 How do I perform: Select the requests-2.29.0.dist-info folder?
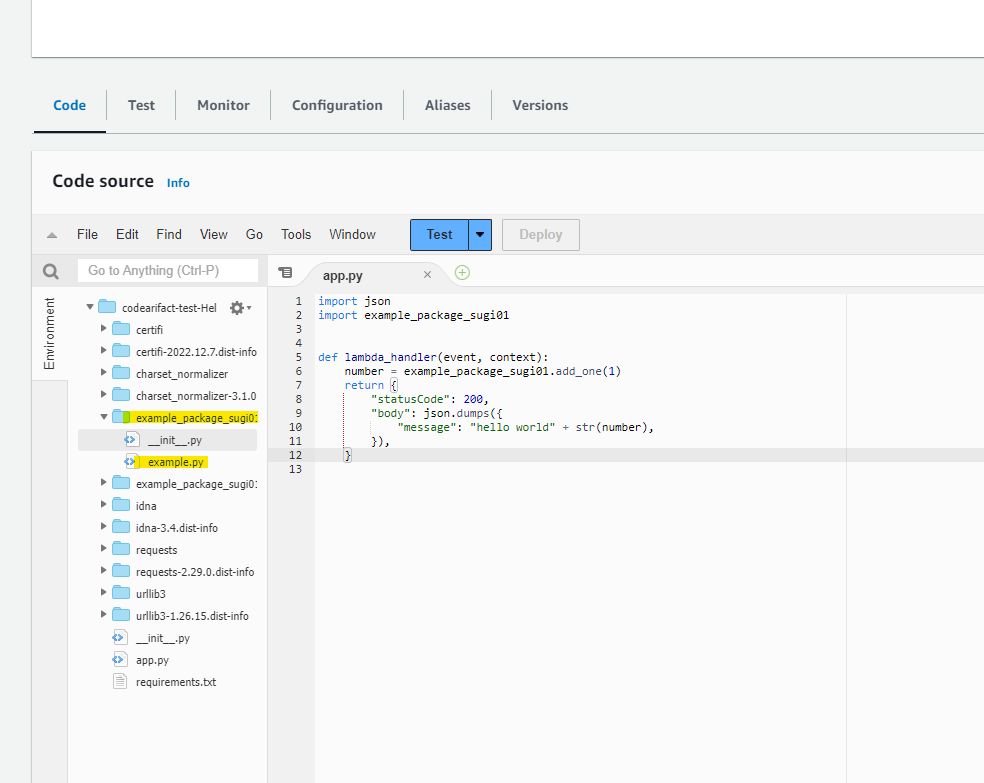pyautogui.click(x=195, y=572)
